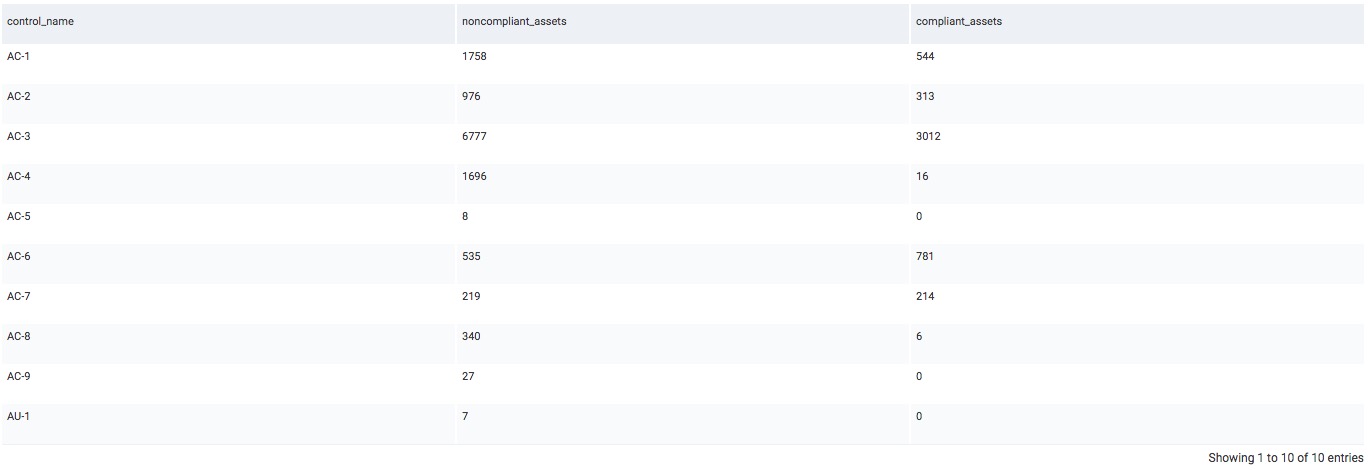Select the compliant value 781
The image size is (1368, 470).
click(925, 256)
